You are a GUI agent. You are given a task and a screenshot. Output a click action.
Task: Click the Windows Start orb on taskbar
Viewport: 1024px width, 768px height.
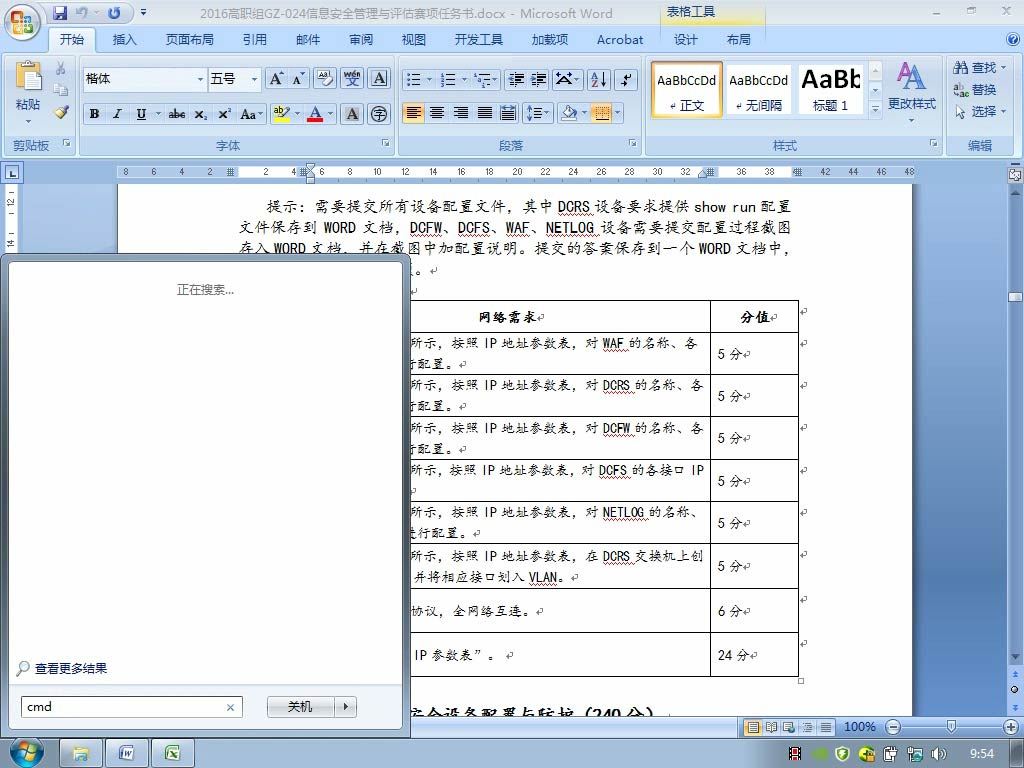tap(25, 753)
